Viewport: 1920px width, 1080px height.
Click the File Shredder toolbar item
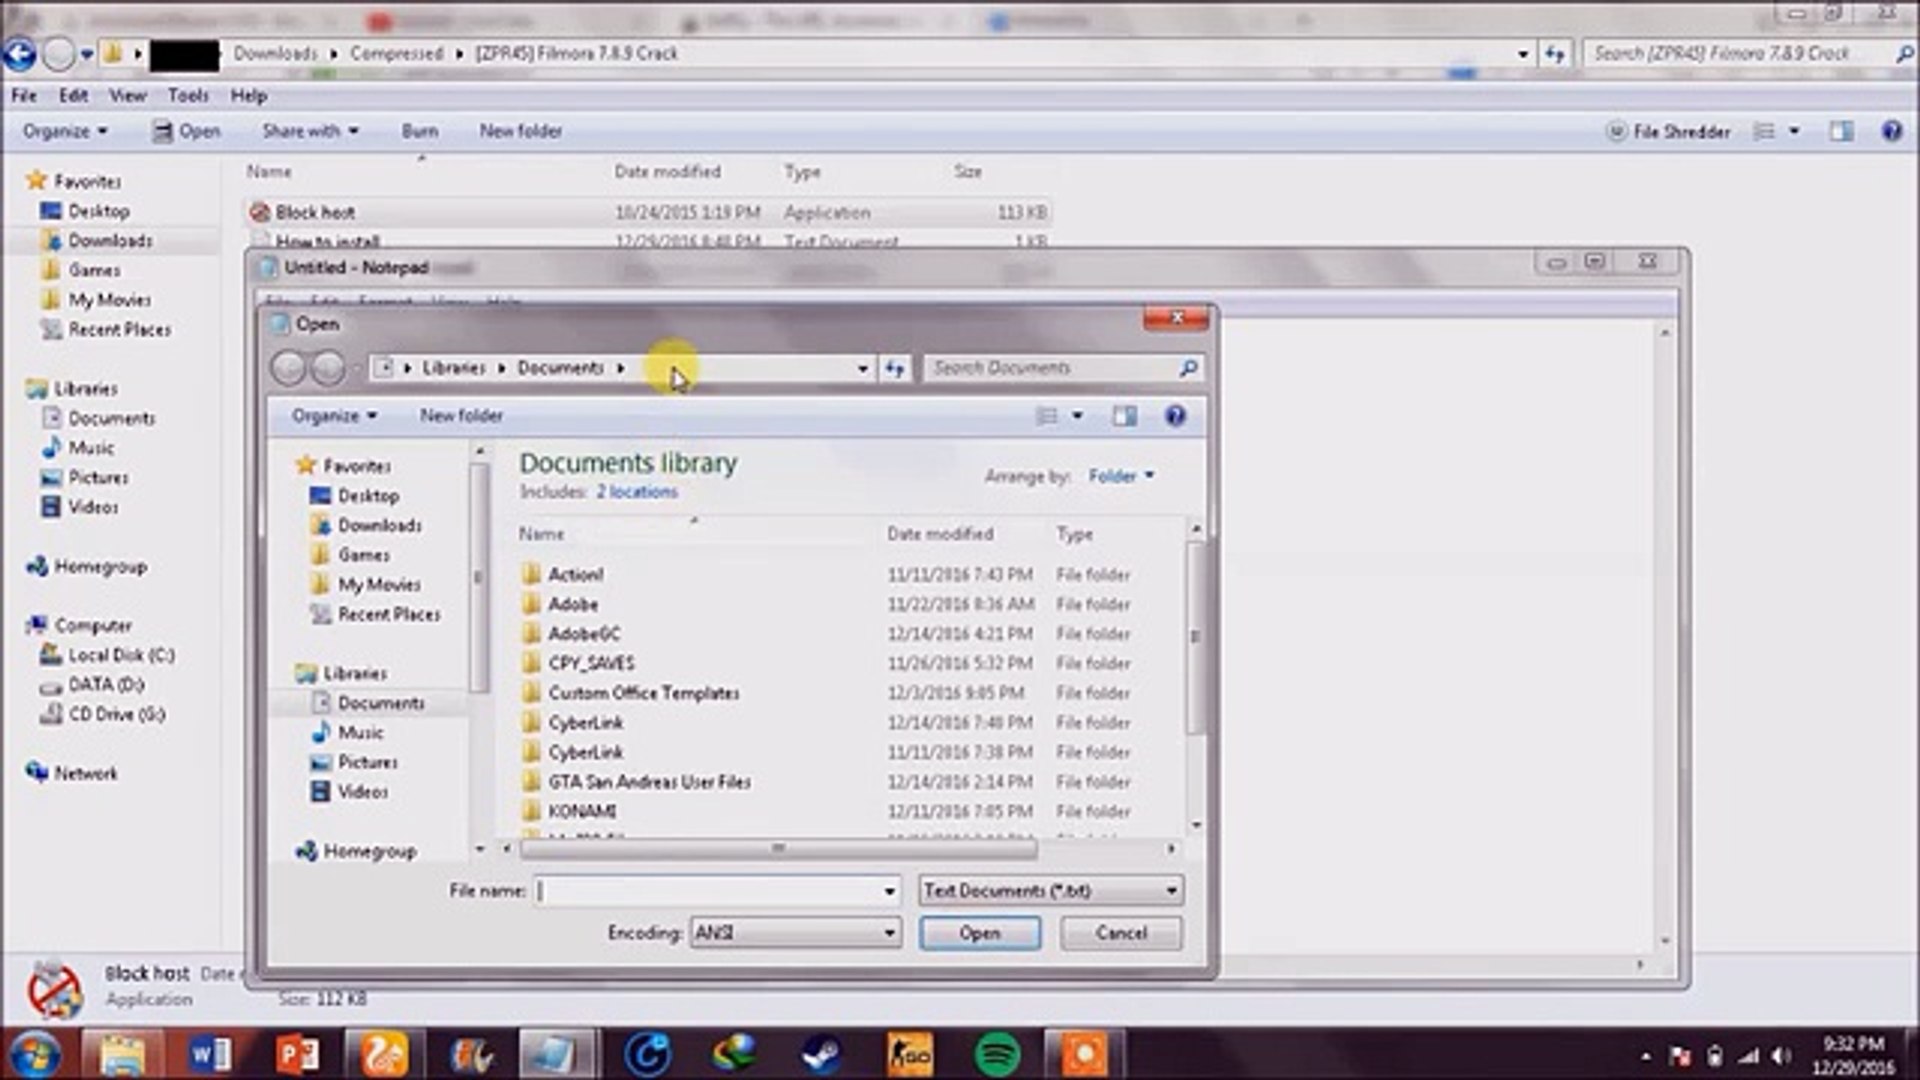pyautogui.click(x=1668, y=131)
